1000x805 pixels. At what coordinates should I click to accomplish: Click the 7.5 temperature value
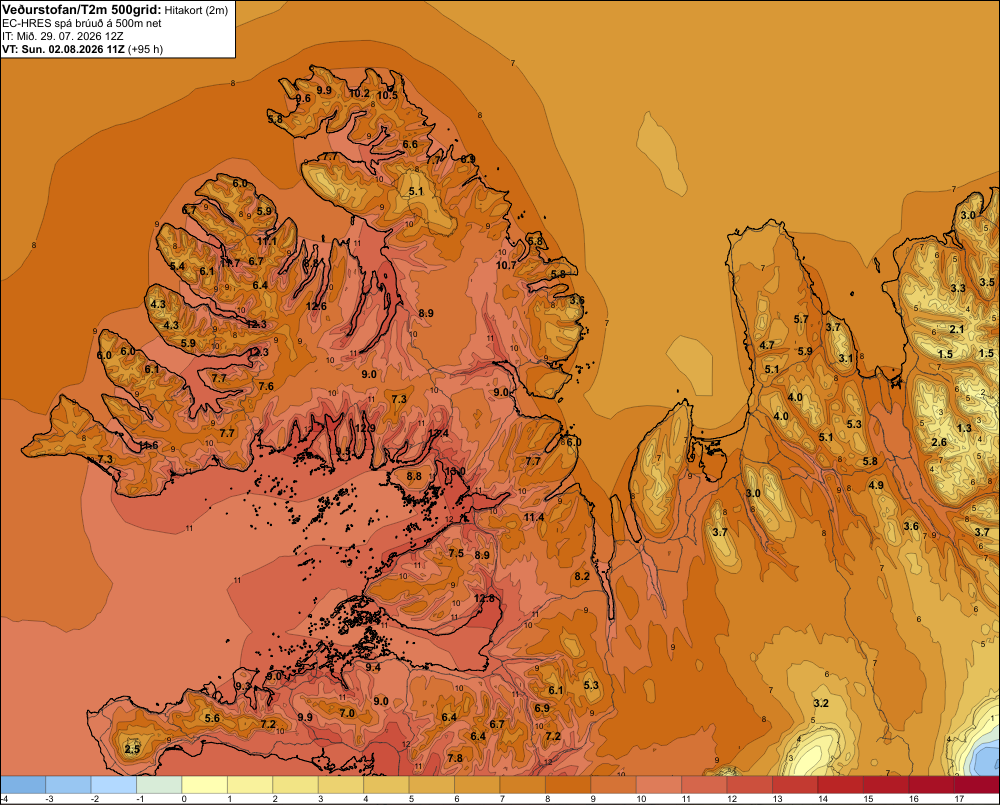tap(456, 553)
